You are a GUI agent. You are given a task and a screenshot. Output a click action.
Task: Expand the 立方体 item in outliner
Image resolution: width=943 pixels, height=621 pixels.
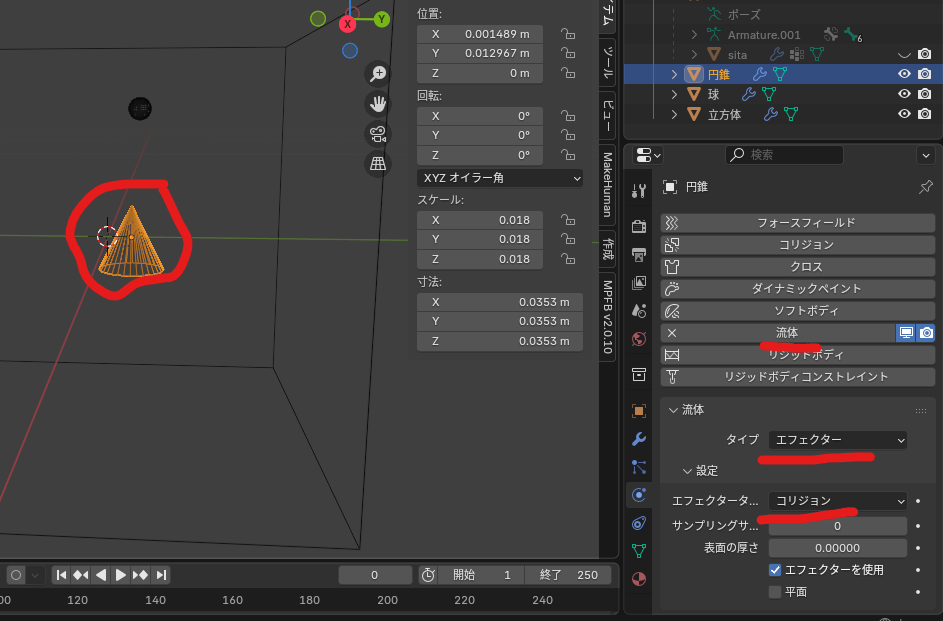pyautogui.click(x=675, y=114)
